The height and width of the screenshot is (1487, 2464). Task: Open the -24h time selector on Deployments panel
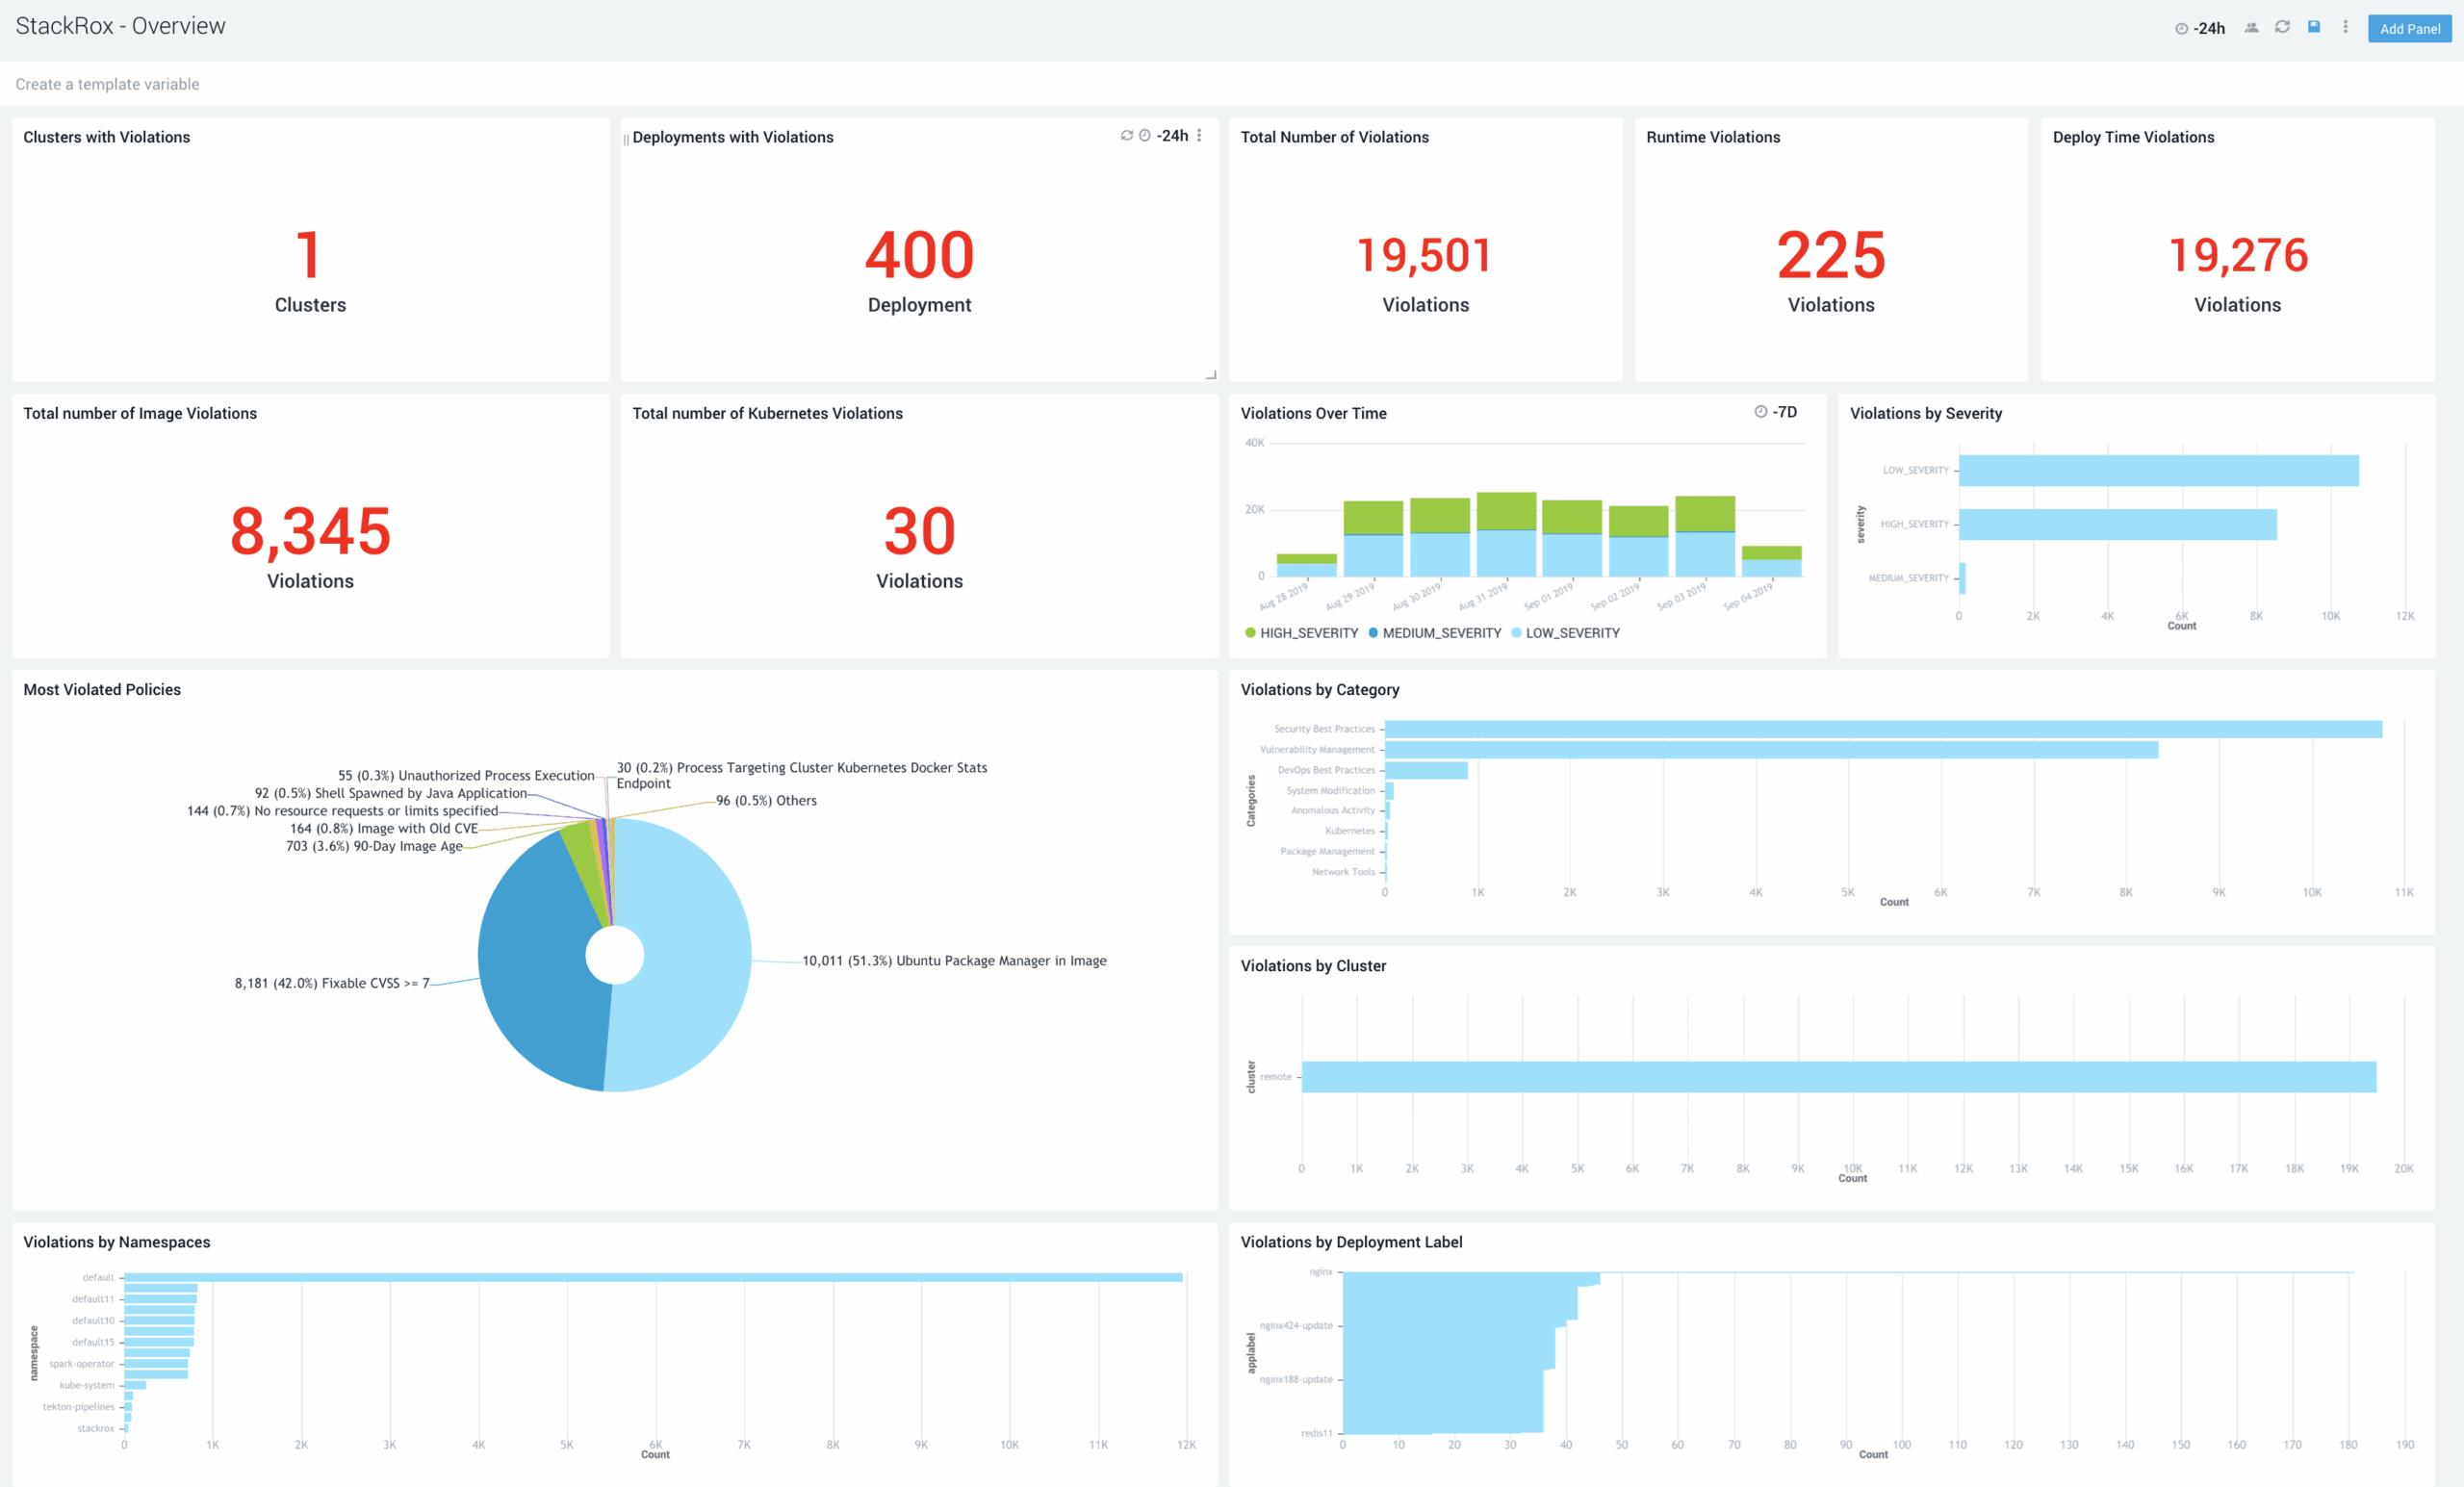click(x=1172, y=136)
